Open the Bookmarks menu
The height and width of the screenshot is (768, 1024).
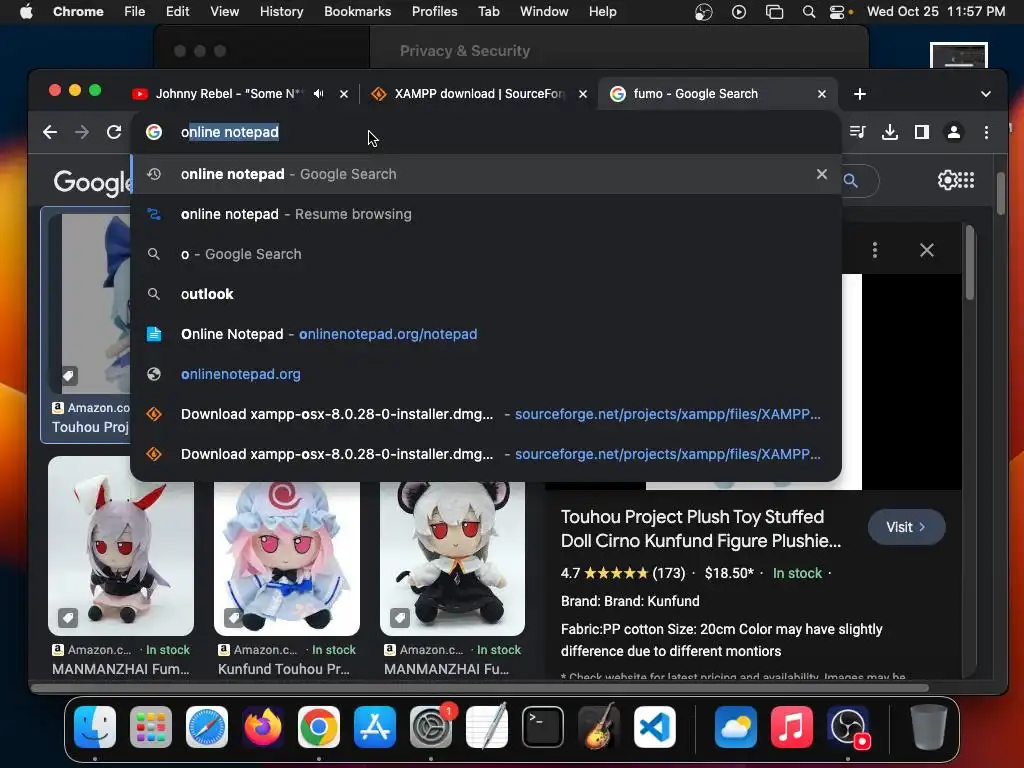pos(358,12)
